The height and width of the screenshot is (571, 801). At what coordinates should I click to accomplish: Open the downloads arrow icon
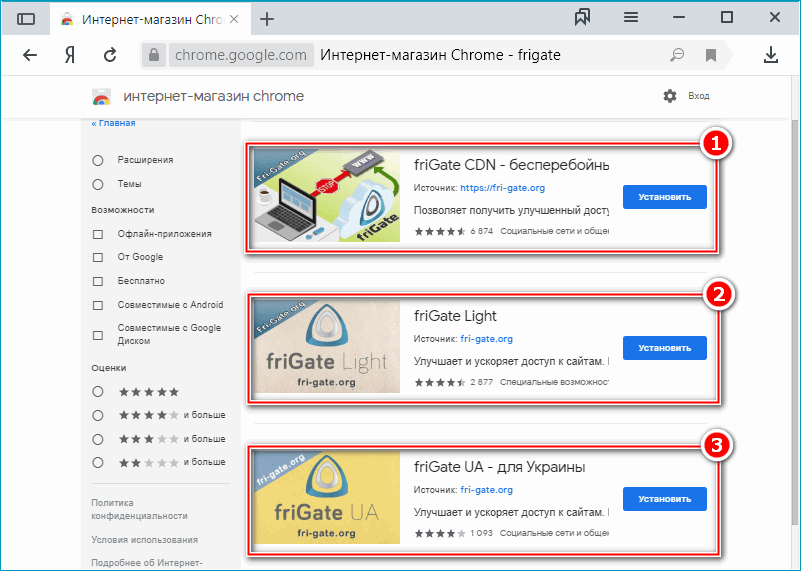tap(771, 55)
